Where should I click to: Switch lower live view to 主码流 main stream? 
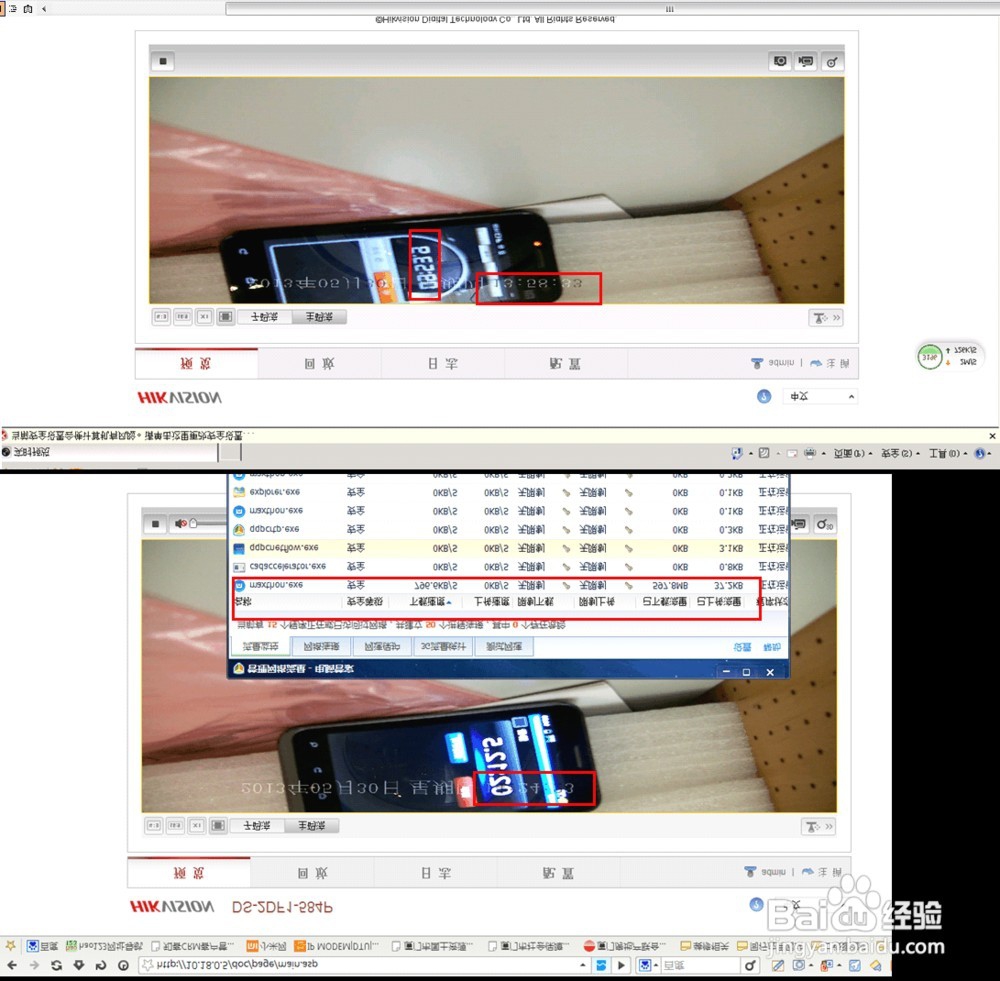pyautogui.click(x=312, y=826)
